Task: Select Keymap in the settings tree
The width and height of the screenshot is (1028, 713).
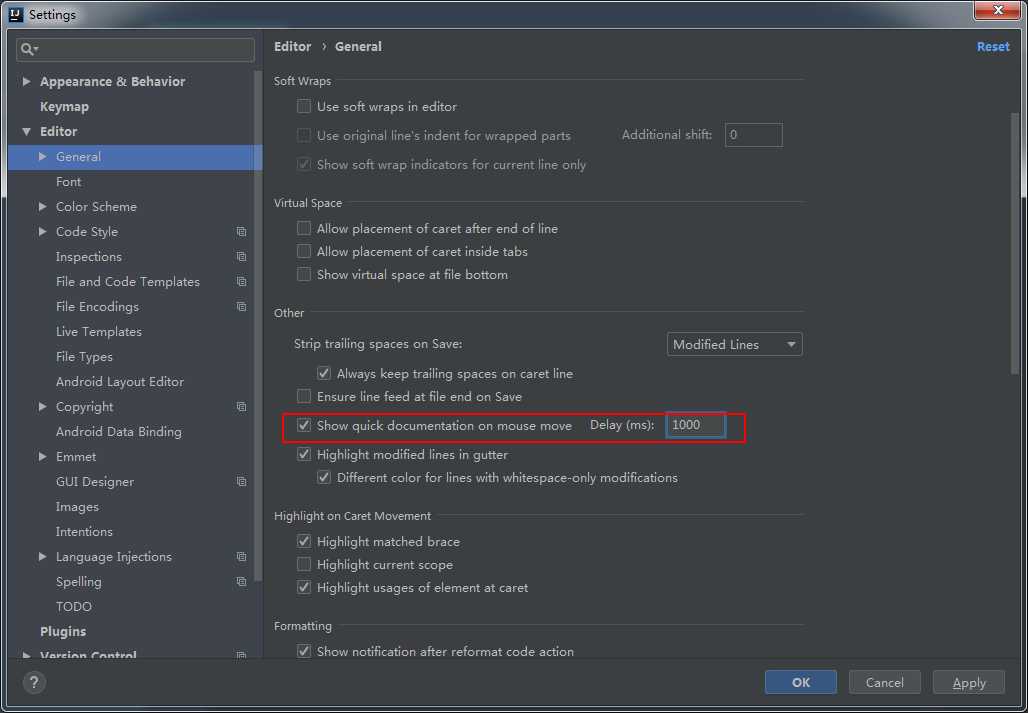Action: (x=64, y=107)
